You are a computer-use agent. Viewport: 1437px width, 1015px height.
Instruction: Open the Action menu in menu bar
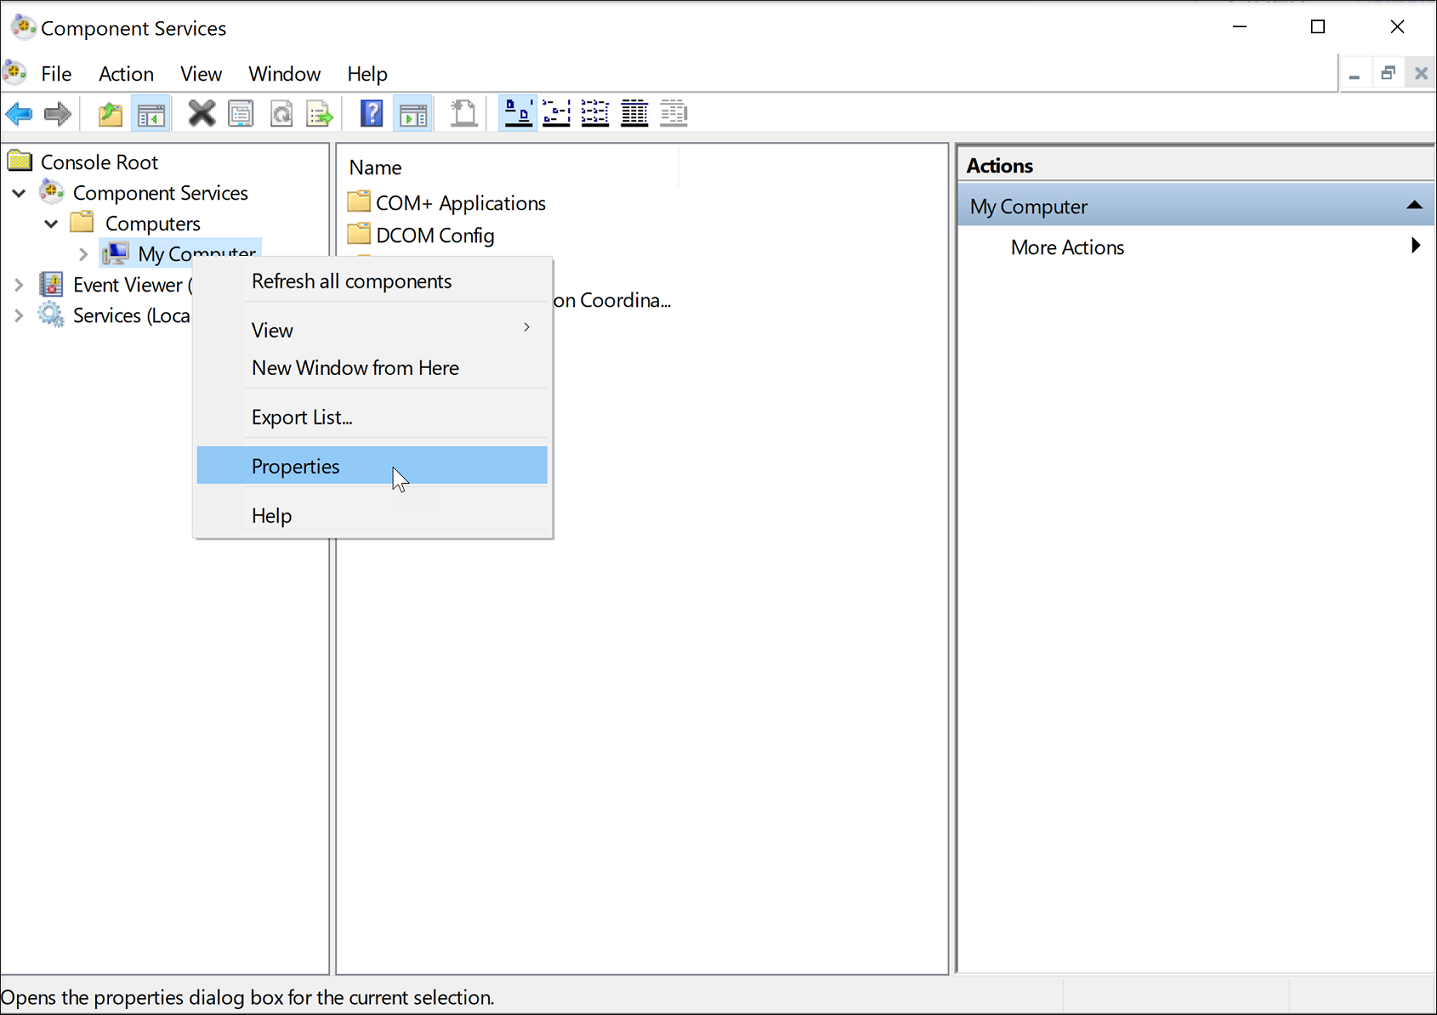coord(126,74)
